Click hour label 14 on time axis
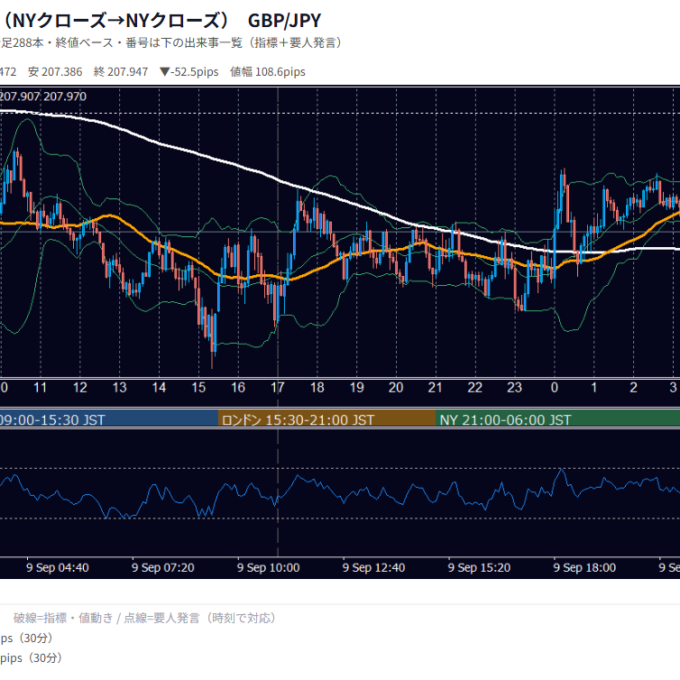The image size is (680, 680). pos(159,387)
